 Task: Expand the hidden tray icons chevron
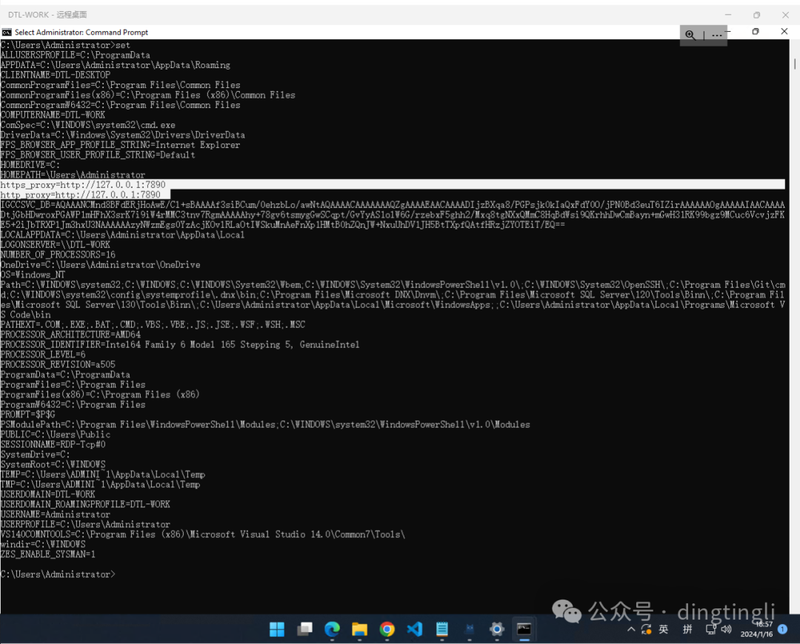[631, 629]
